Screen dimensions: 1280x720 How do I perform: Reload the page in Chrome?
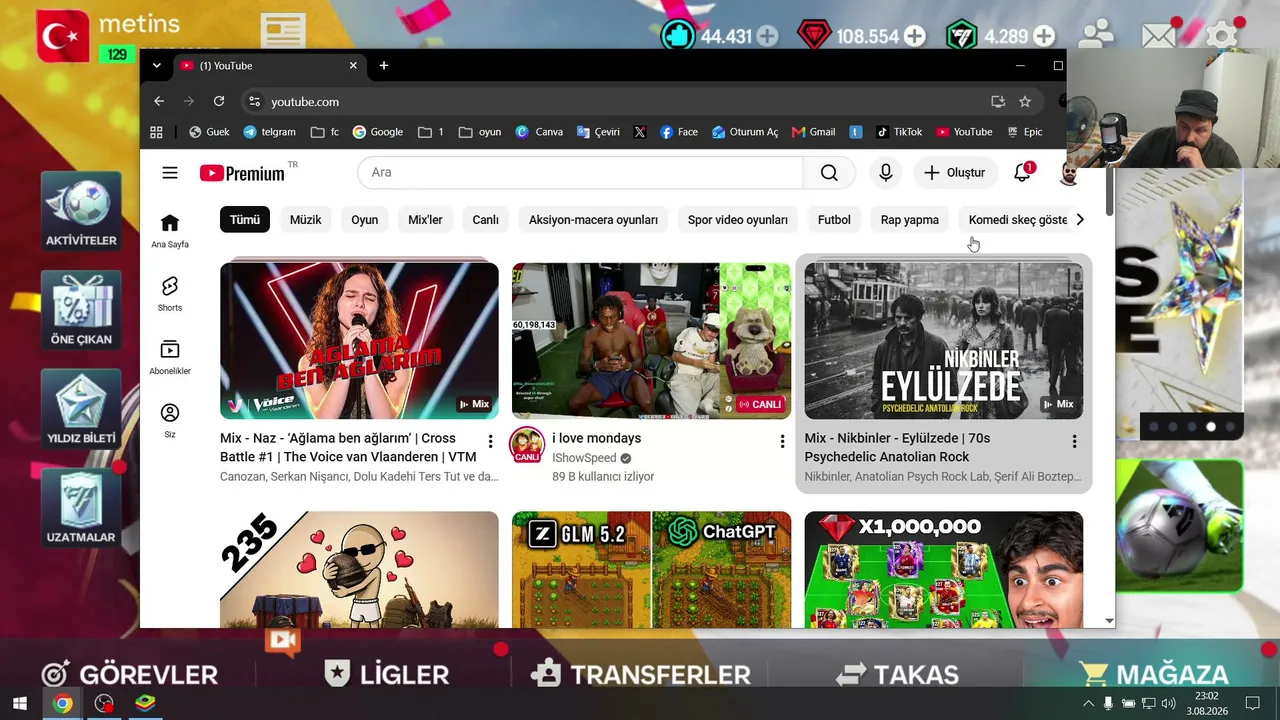219,101
